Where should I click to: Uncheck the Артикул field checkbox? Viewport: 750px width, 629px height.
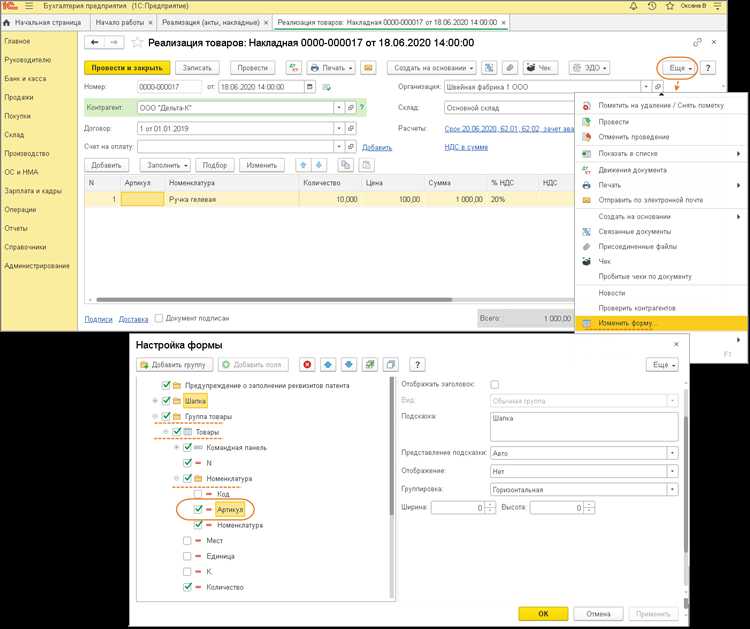click(200, 509)
